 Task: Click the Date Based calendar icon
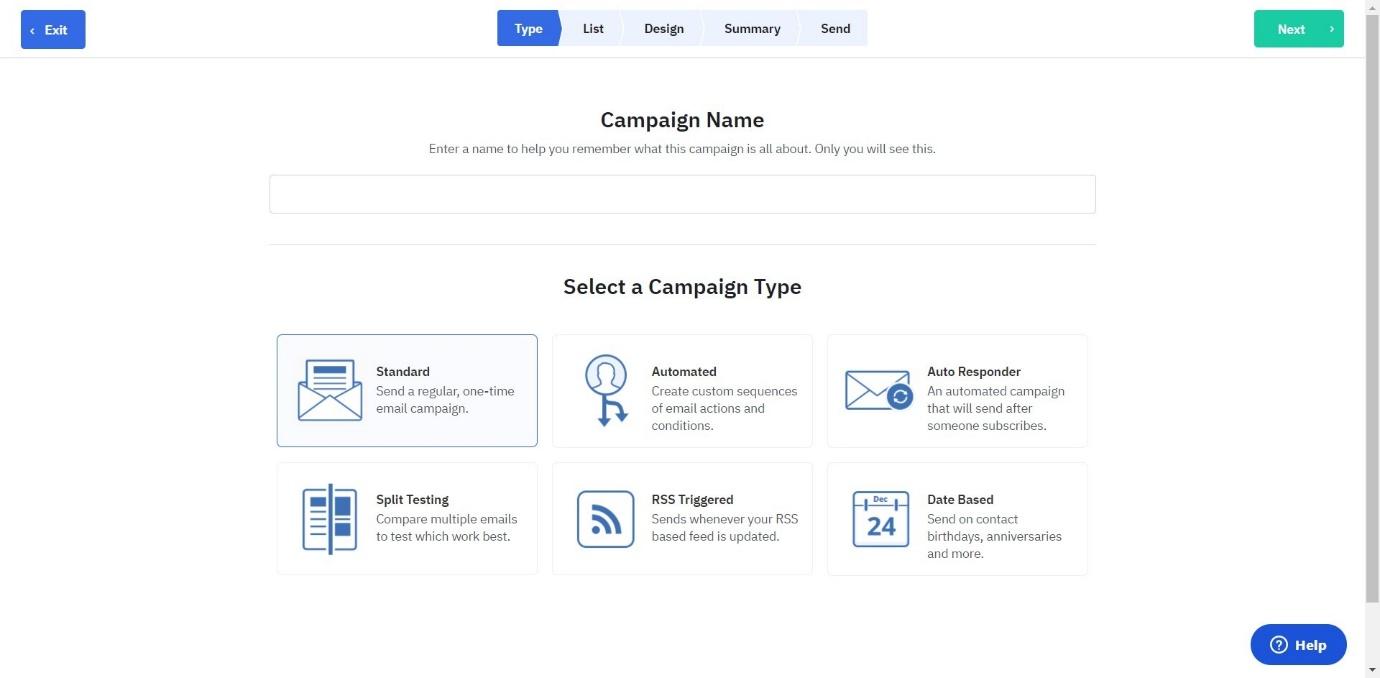pos(881,519)
